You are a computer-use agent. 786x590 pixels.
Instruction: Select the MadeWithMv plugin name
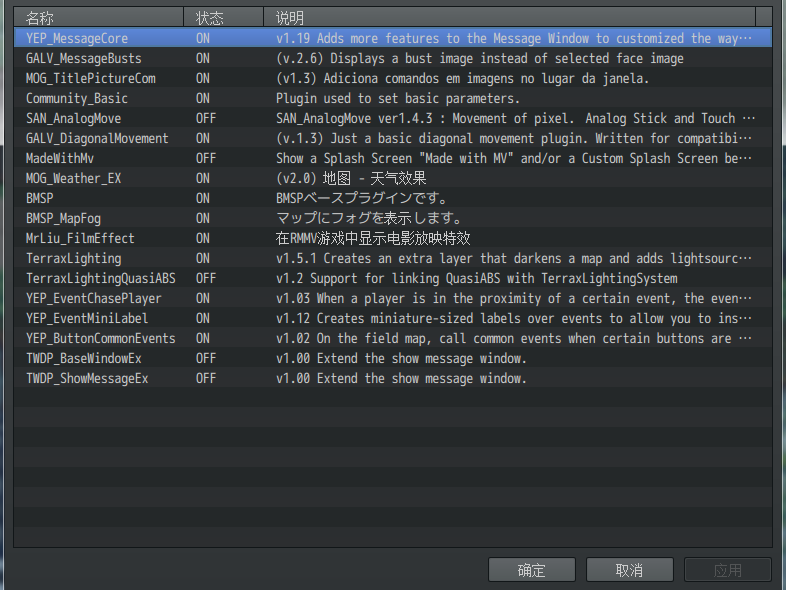(x=60, y=158)
